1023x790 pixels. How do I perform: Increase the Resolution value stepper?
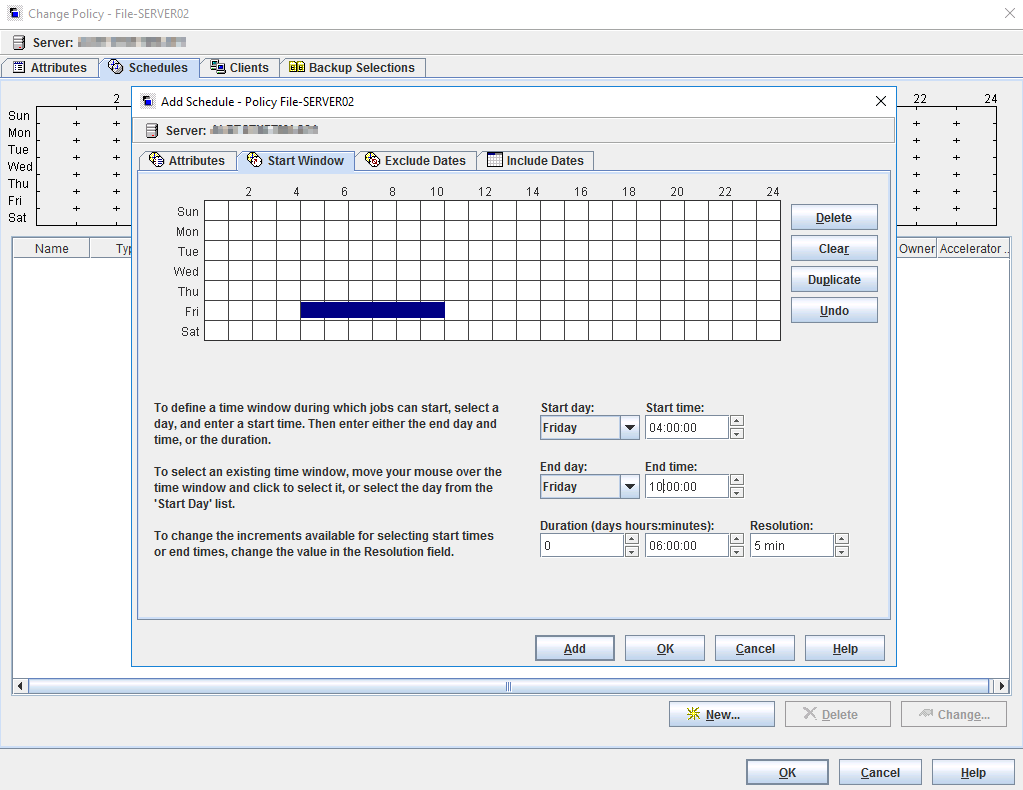(x=842, y=539)
